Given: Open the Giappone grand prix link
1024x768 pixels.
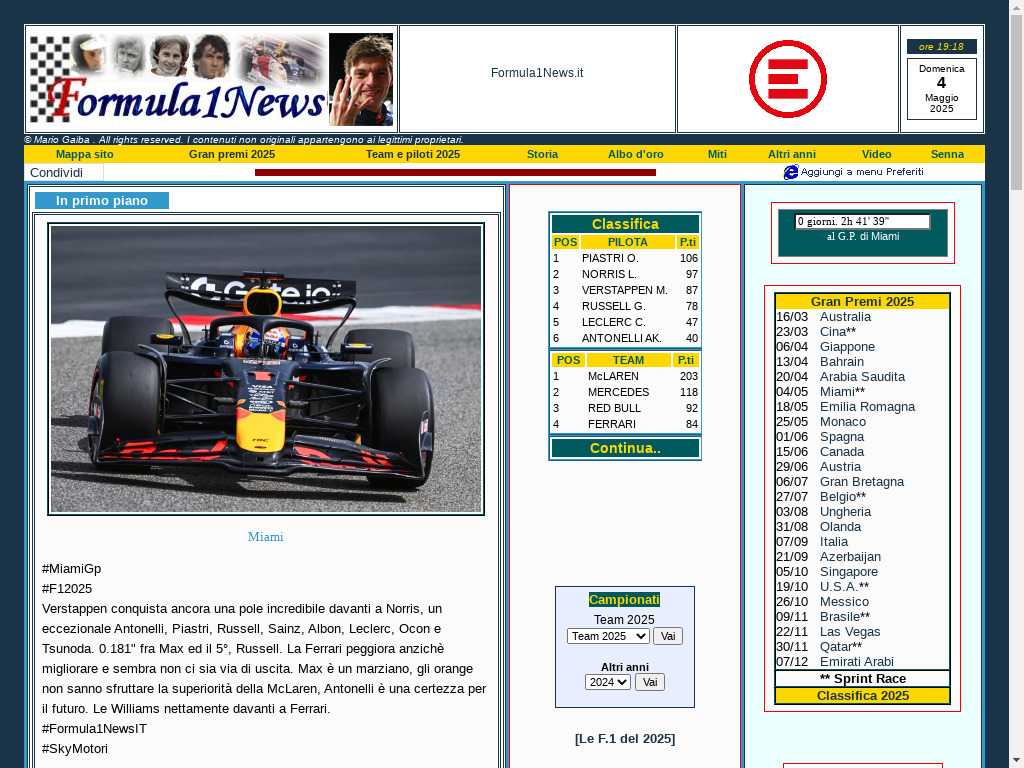Looking at the screenshot, I should click(847, 347).
